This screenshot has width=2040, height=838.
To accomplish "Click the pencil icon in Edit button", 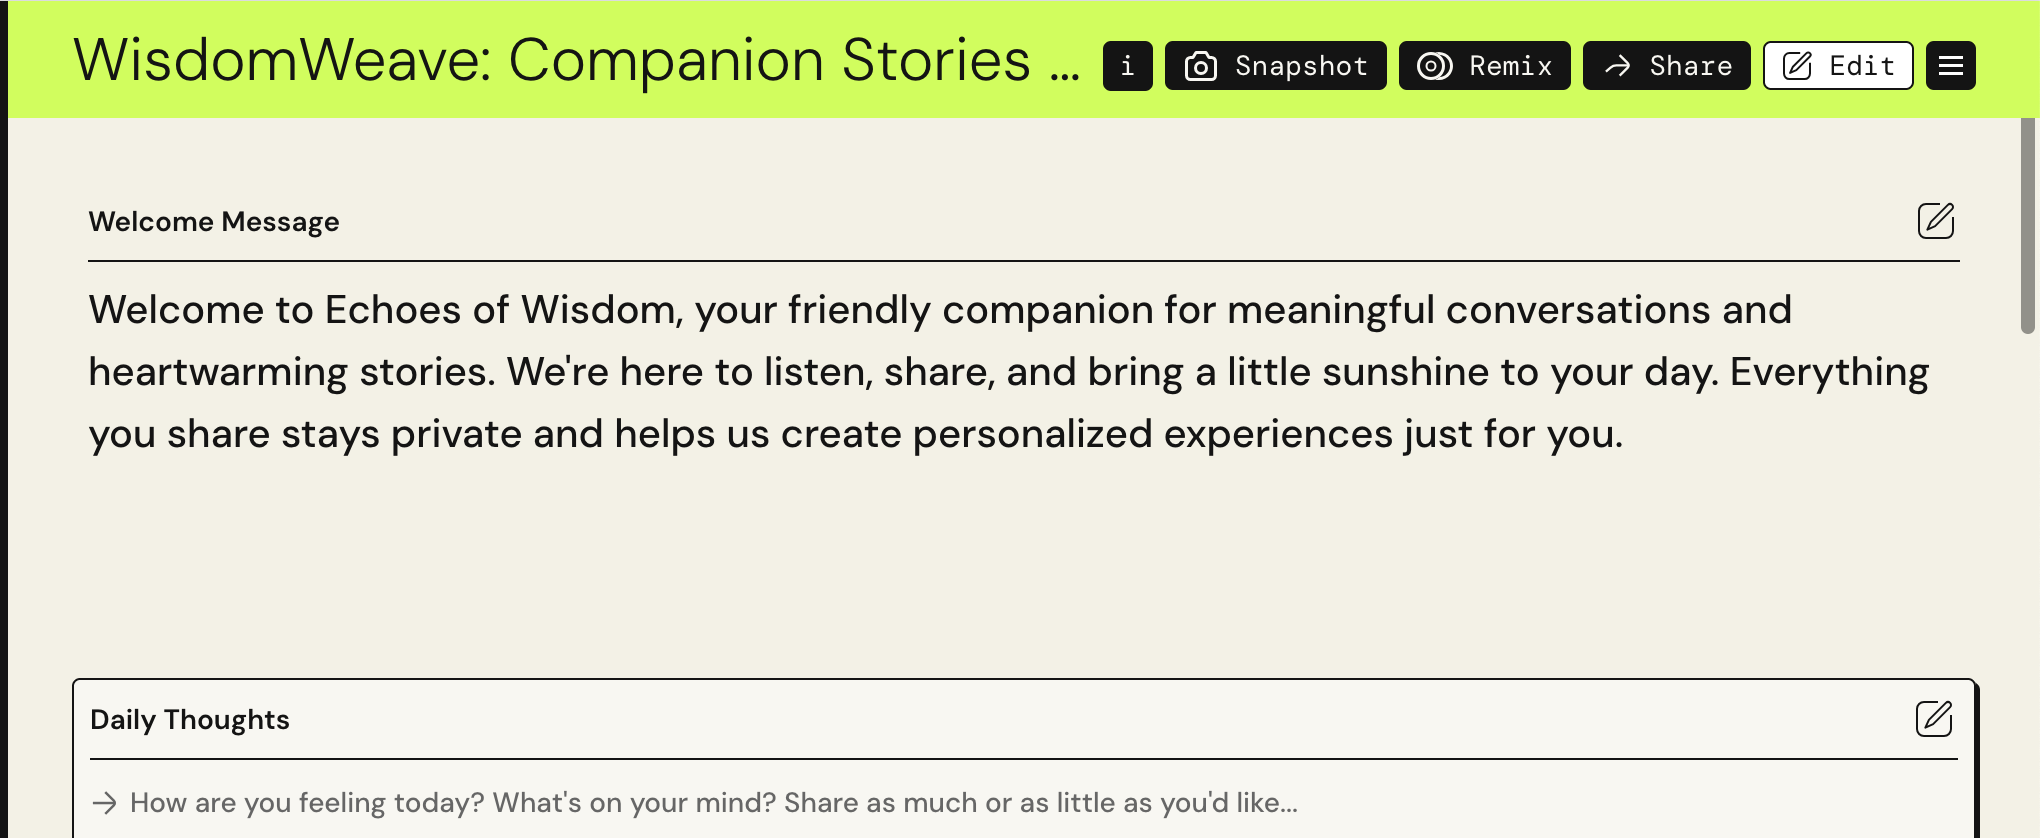I will pos(1797,66).
